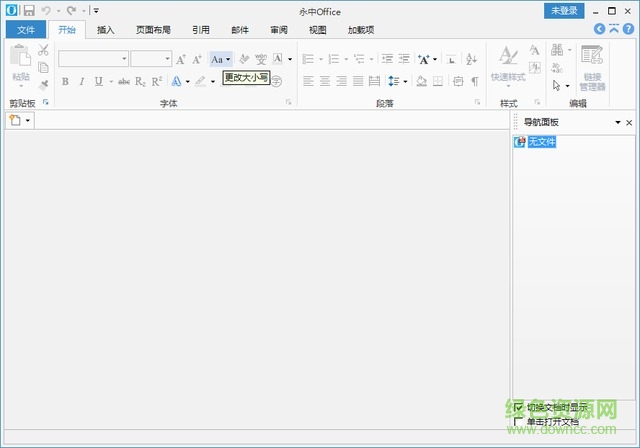Switch to the 插入 ribbon tab
Screen dimensions: 640x448
point(105,30)
